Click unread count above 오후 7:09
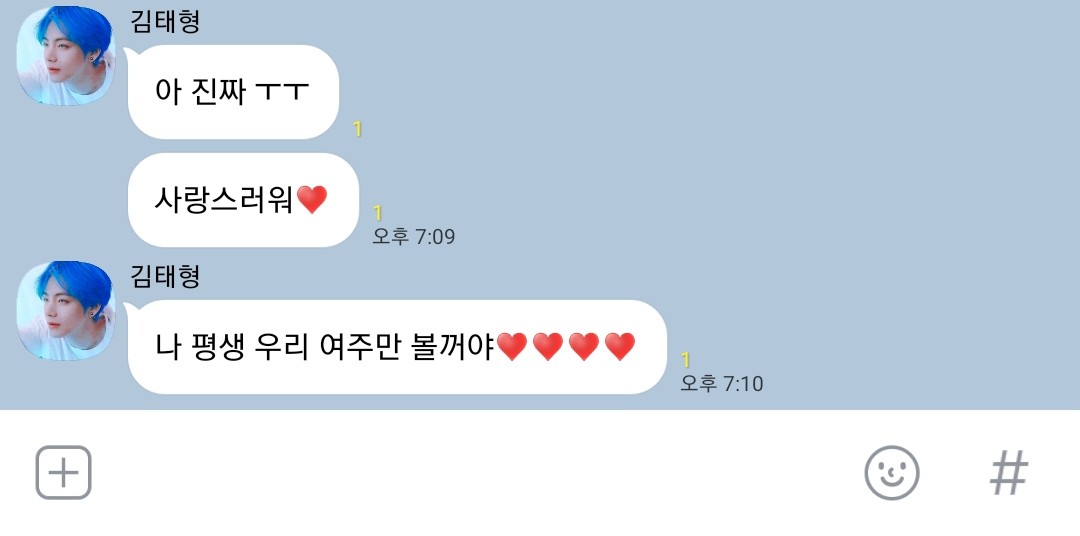 [377, 213]
